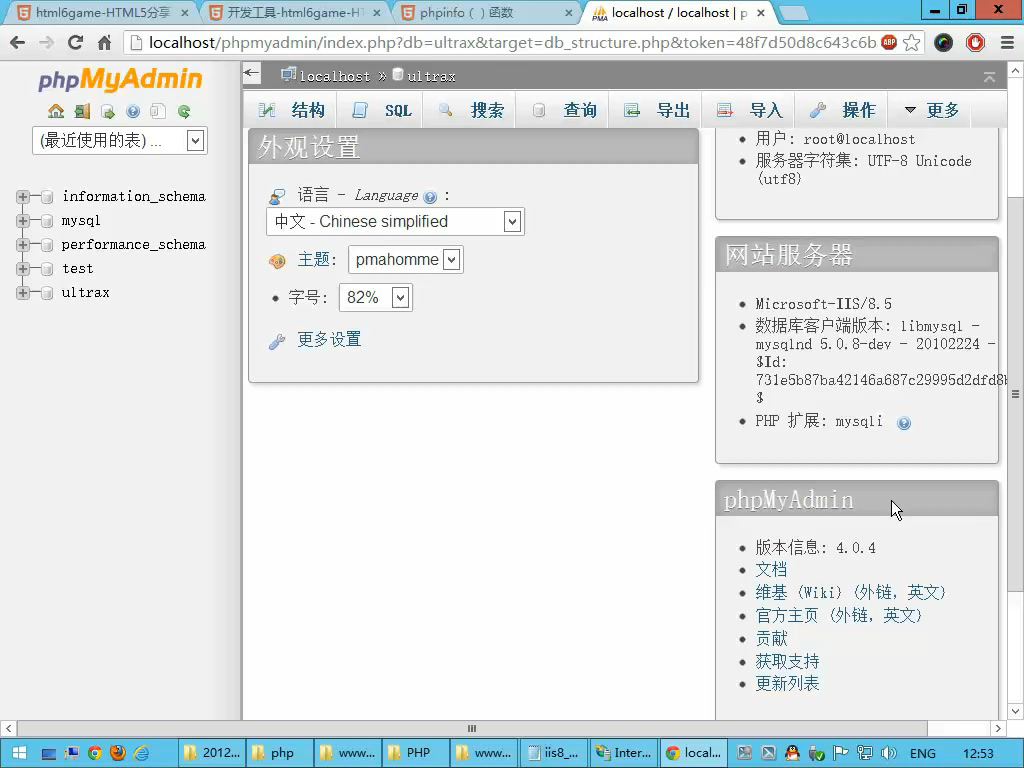Viewport: 1024px width, 768px height.
Task: Open the 文档 (Documentation) link
Action: pos(771,569)
